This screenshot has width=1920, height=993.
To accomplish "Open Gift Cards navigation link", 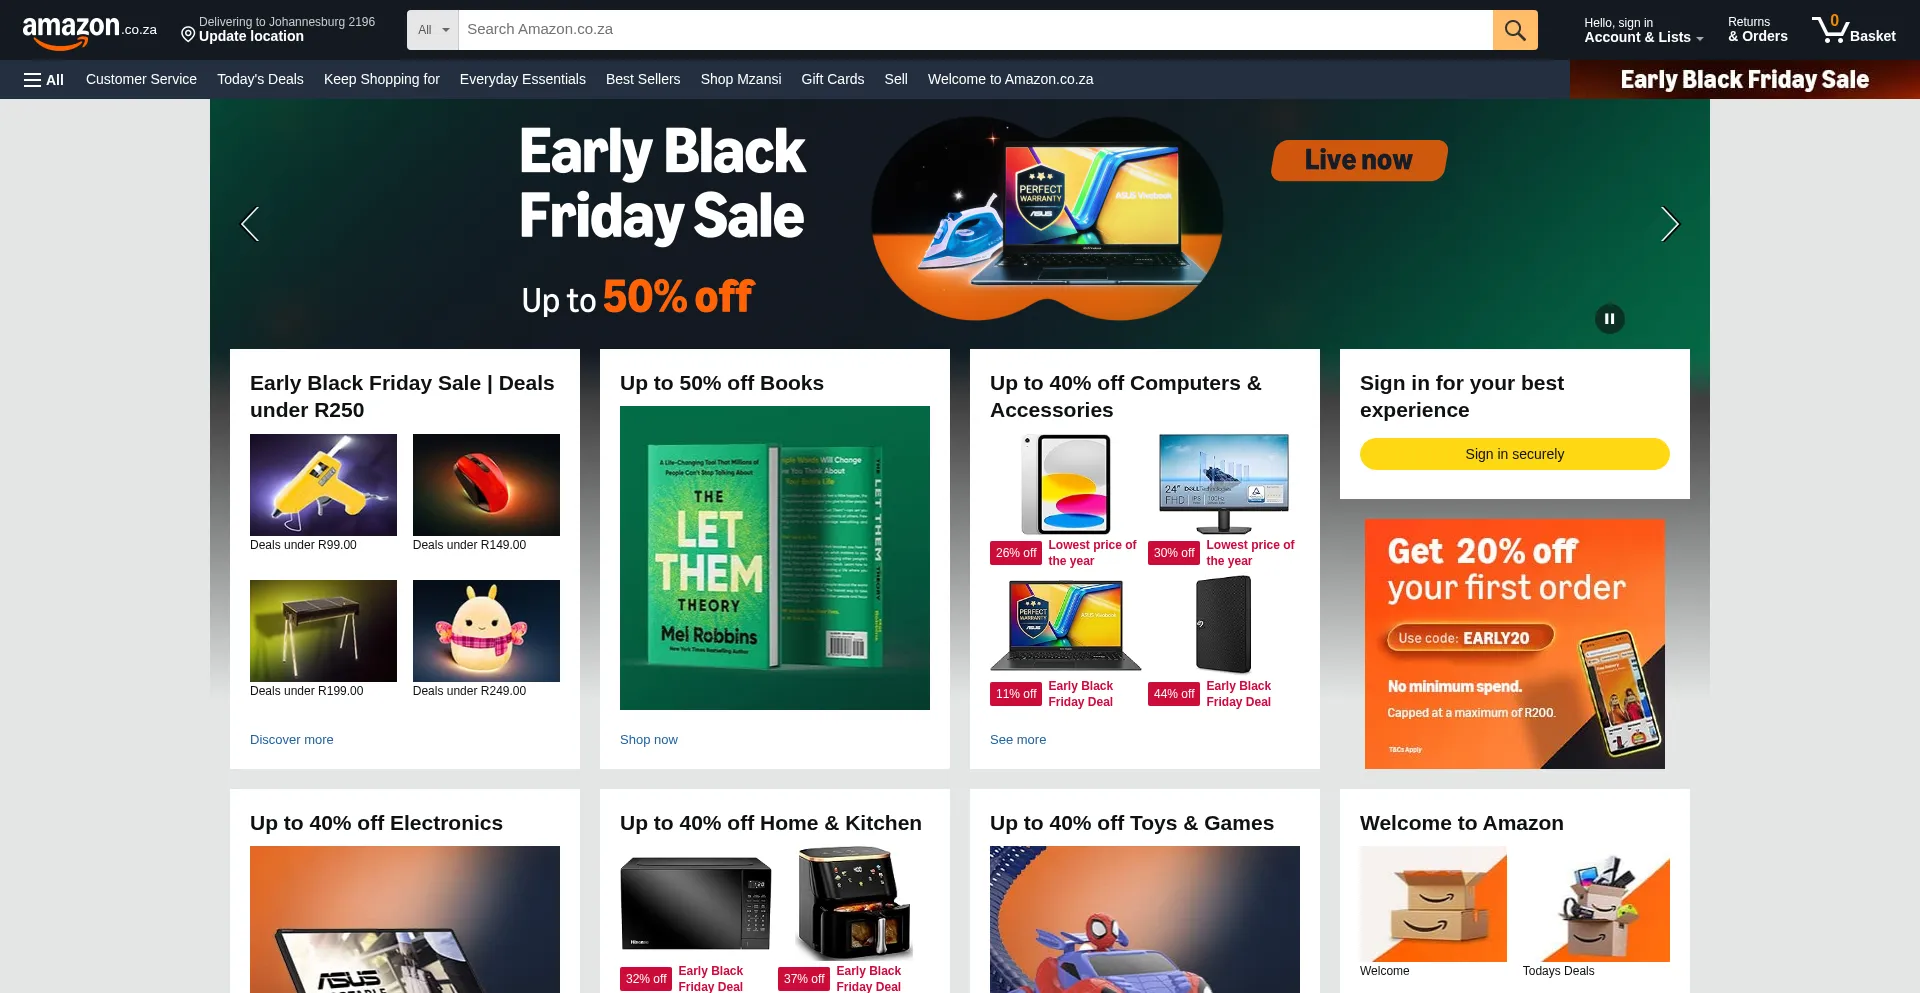I will pyautogui.click(x=833, y=80).
